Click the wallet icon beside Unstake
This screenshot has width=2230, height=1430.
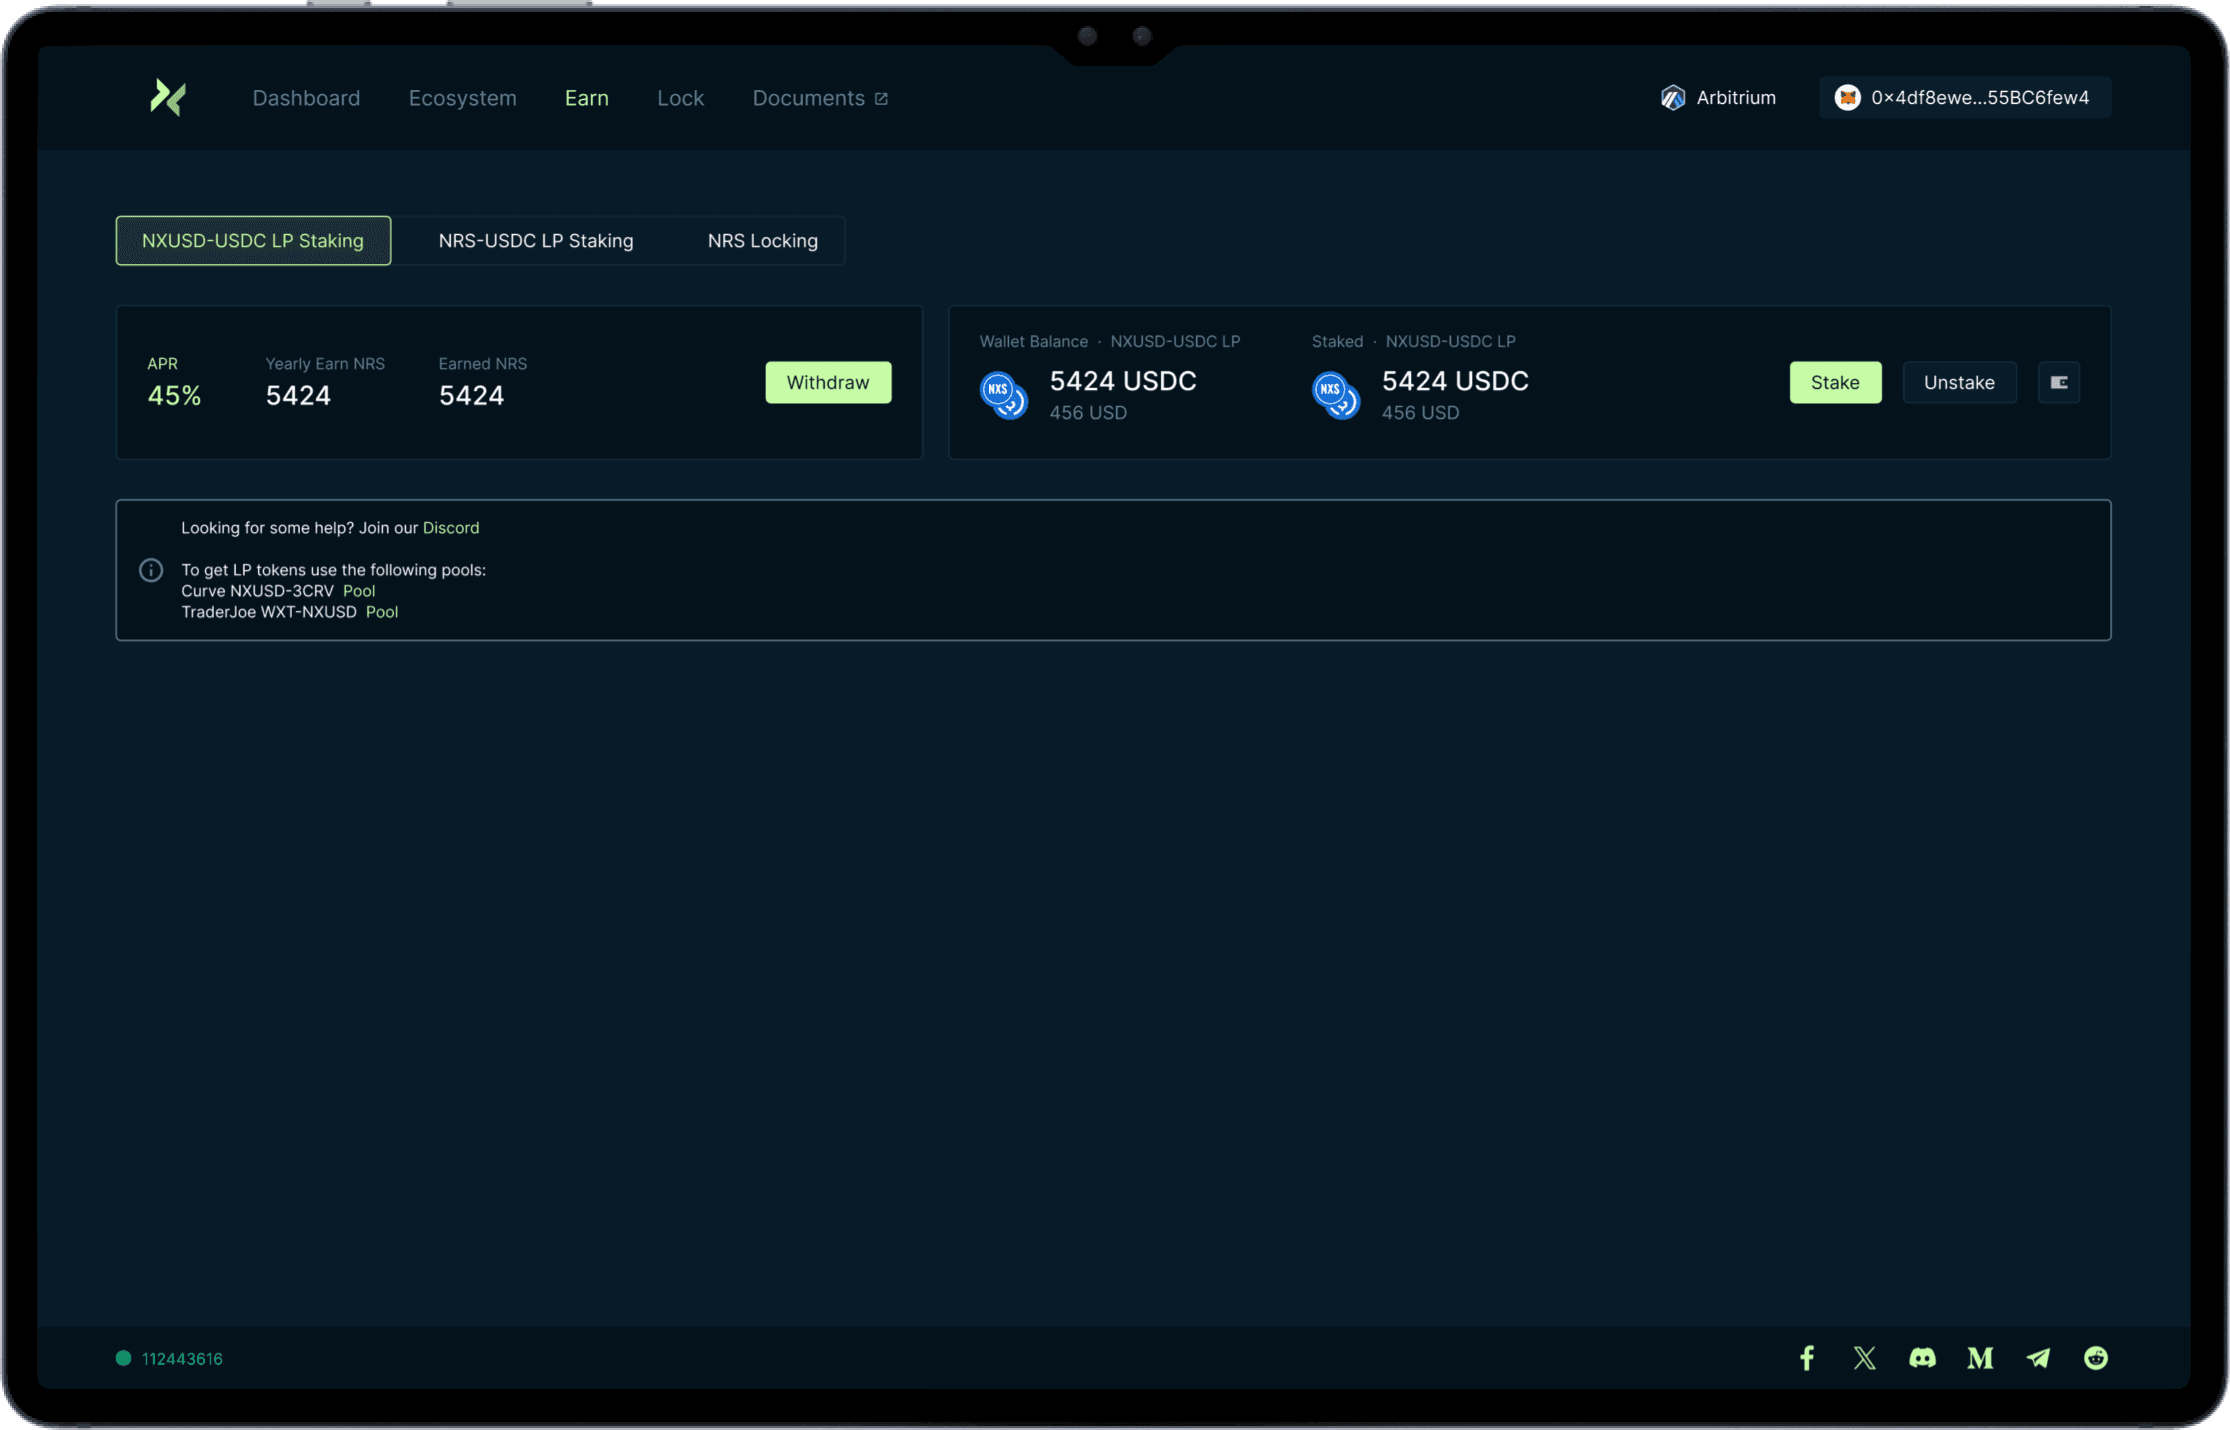2059,382
